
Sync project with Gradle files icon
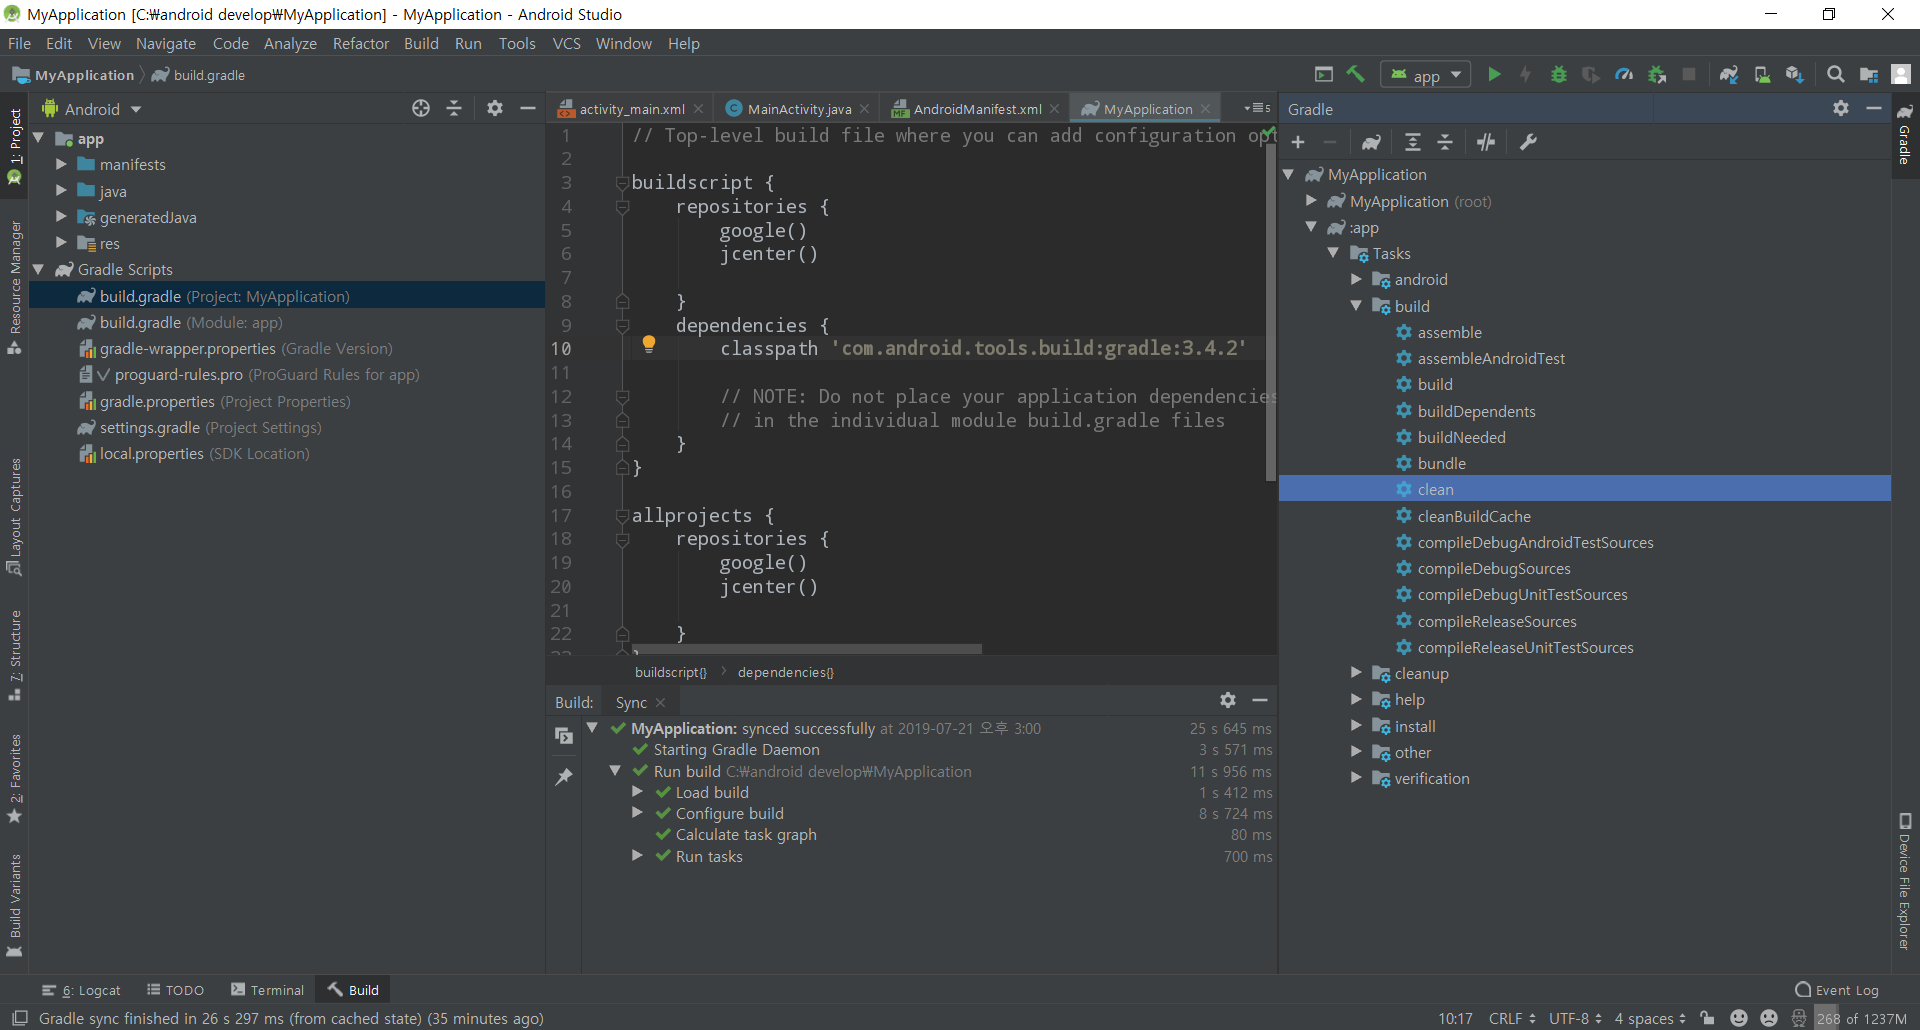[x=1729, y=74]
